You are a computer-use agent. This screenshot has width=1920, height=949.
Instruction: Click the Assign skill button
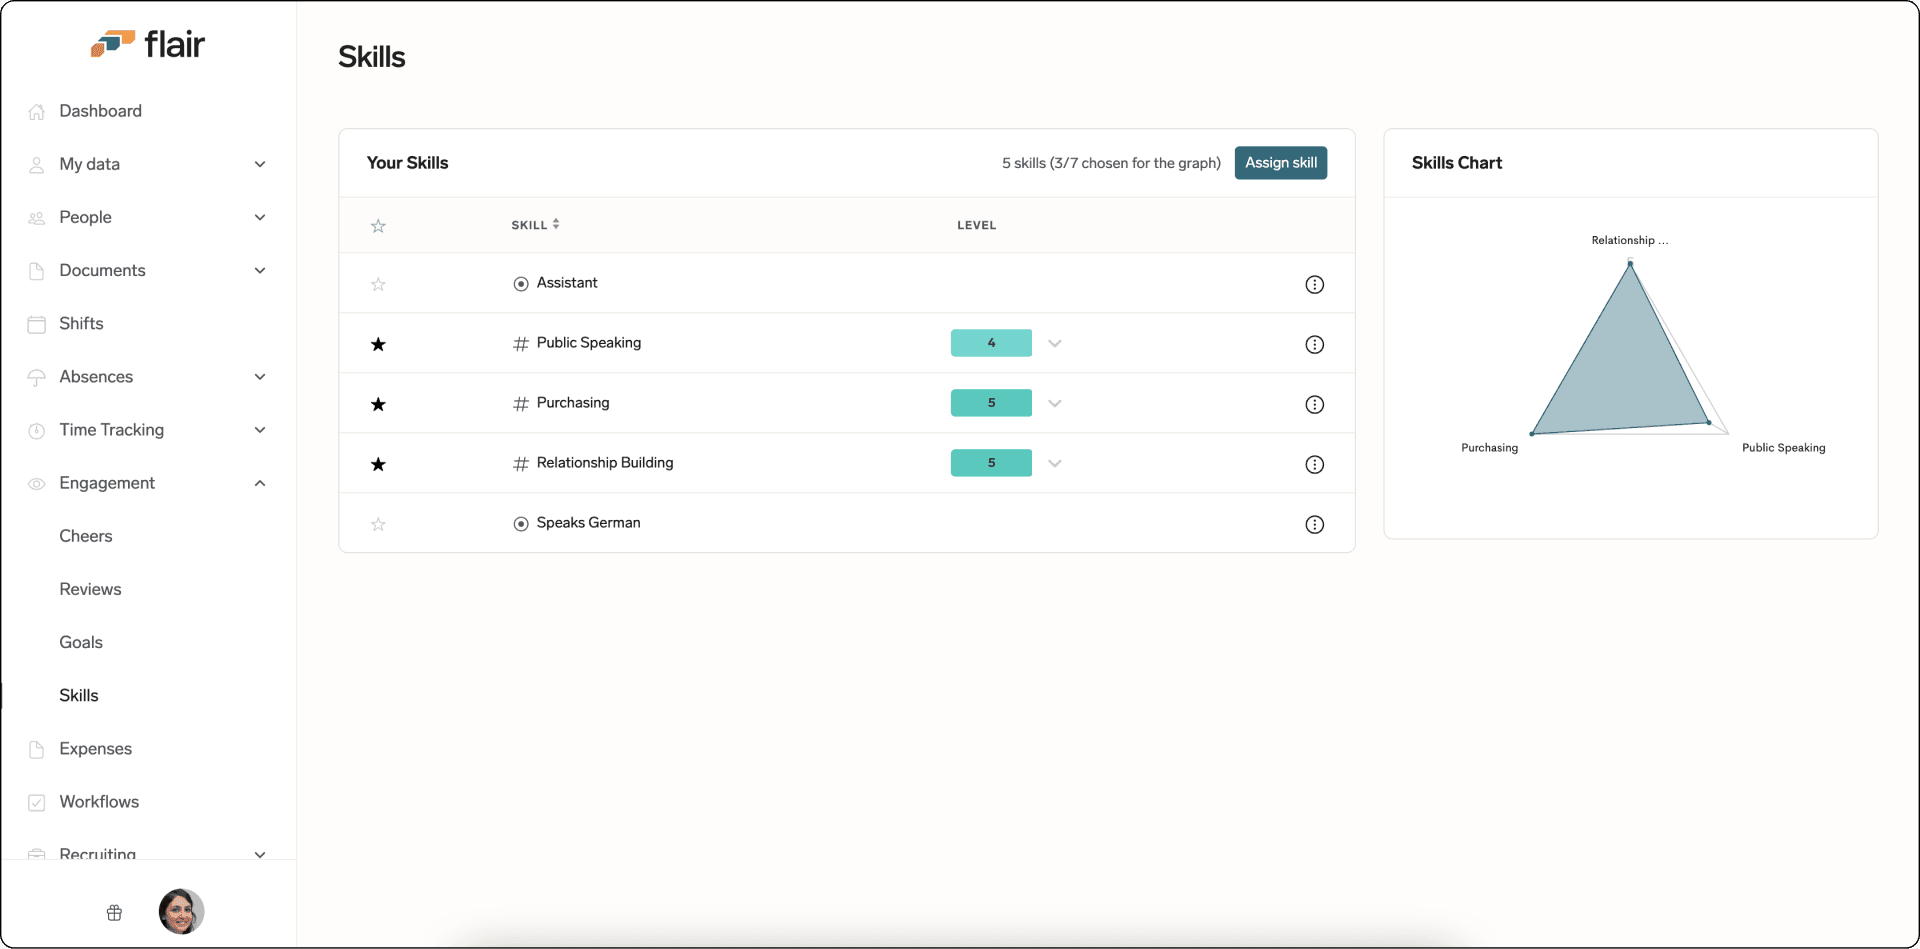point(1281,163)
